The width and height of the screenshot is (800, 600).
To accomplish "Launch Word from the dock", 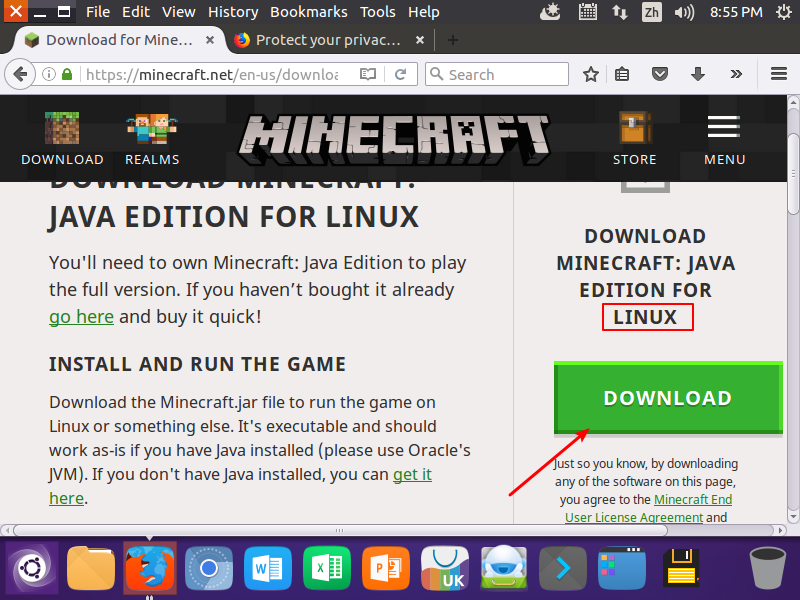I will click(268, 568).
